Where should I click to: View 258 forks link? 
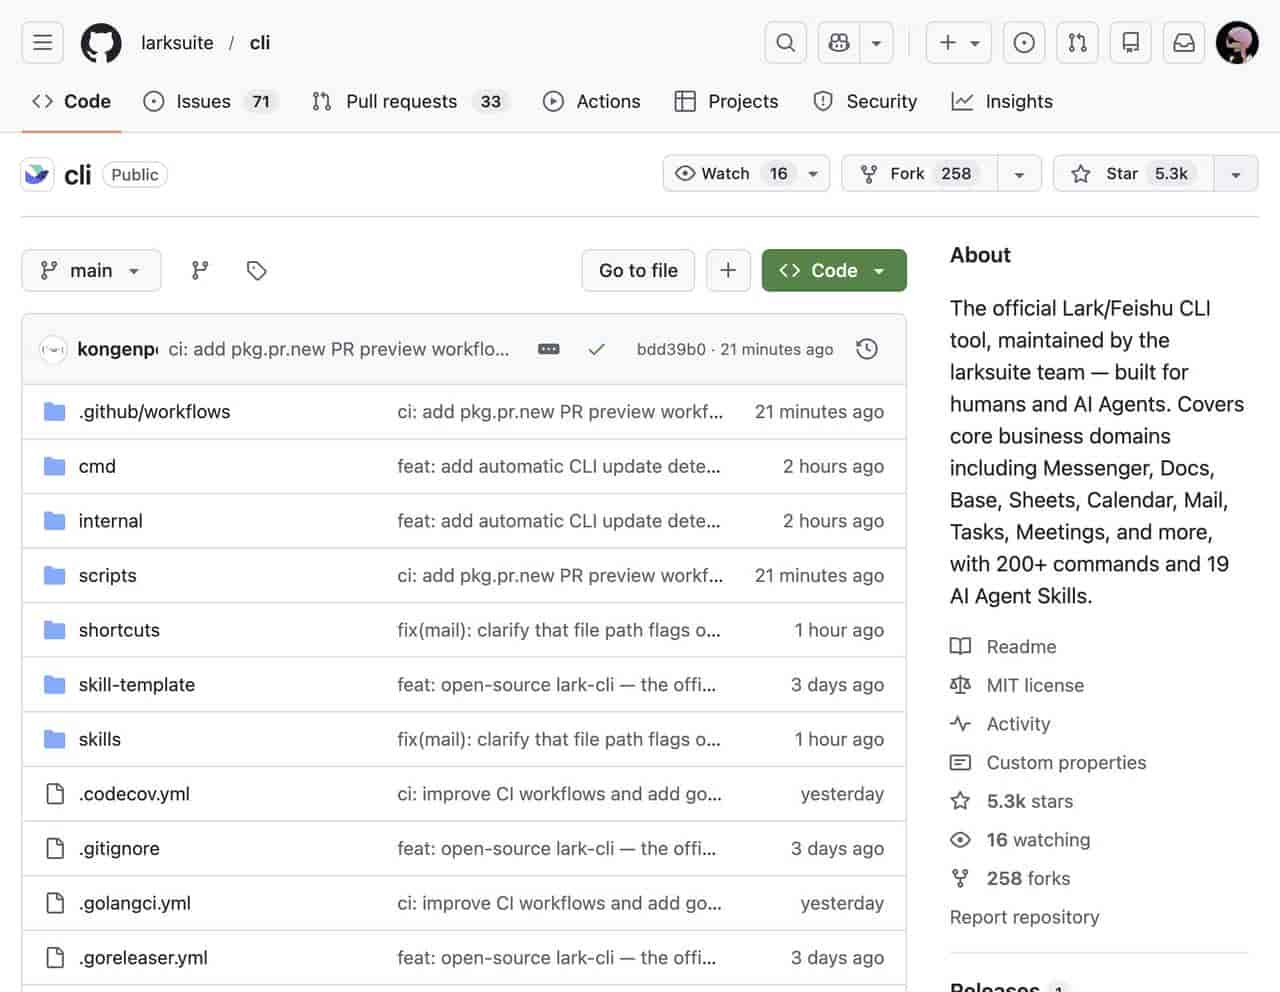1010,878
